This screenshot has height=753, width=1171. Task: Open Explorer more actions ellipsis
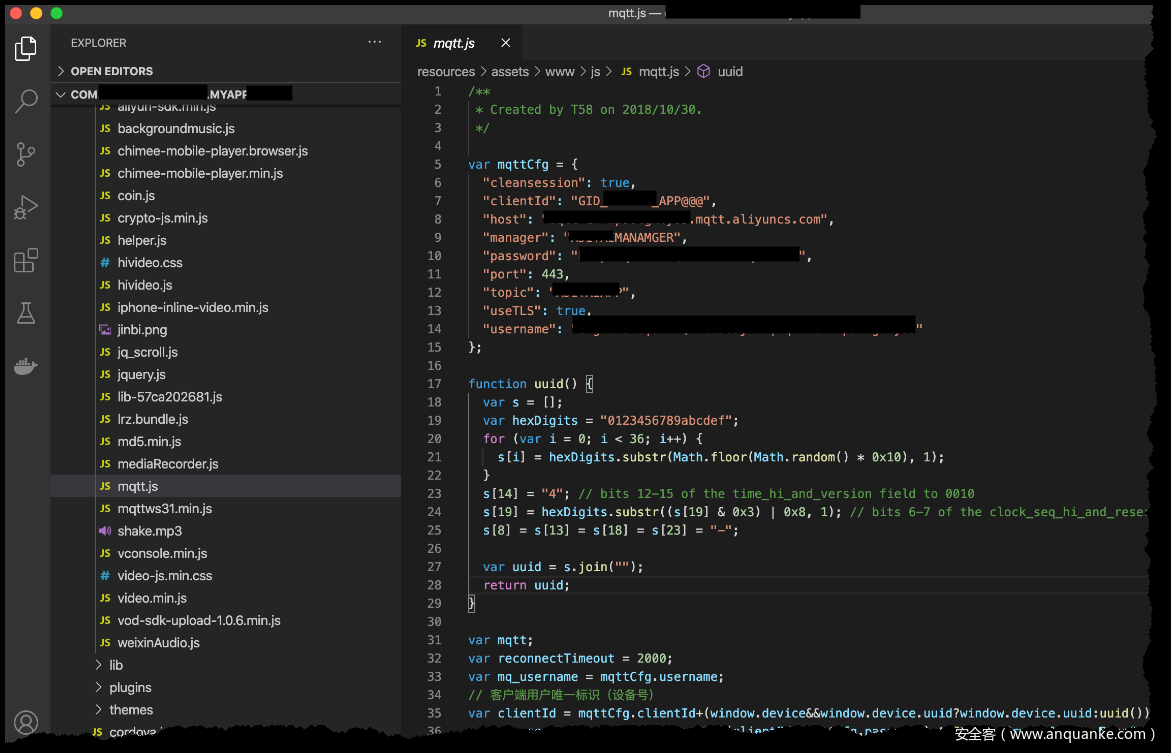click(x=375, y=43)
